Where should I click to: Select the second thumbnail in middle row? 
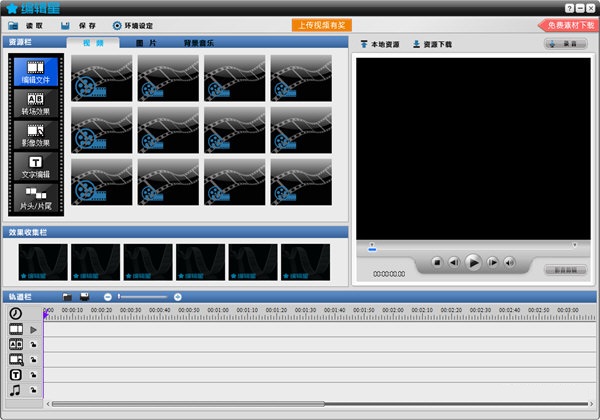168,130
